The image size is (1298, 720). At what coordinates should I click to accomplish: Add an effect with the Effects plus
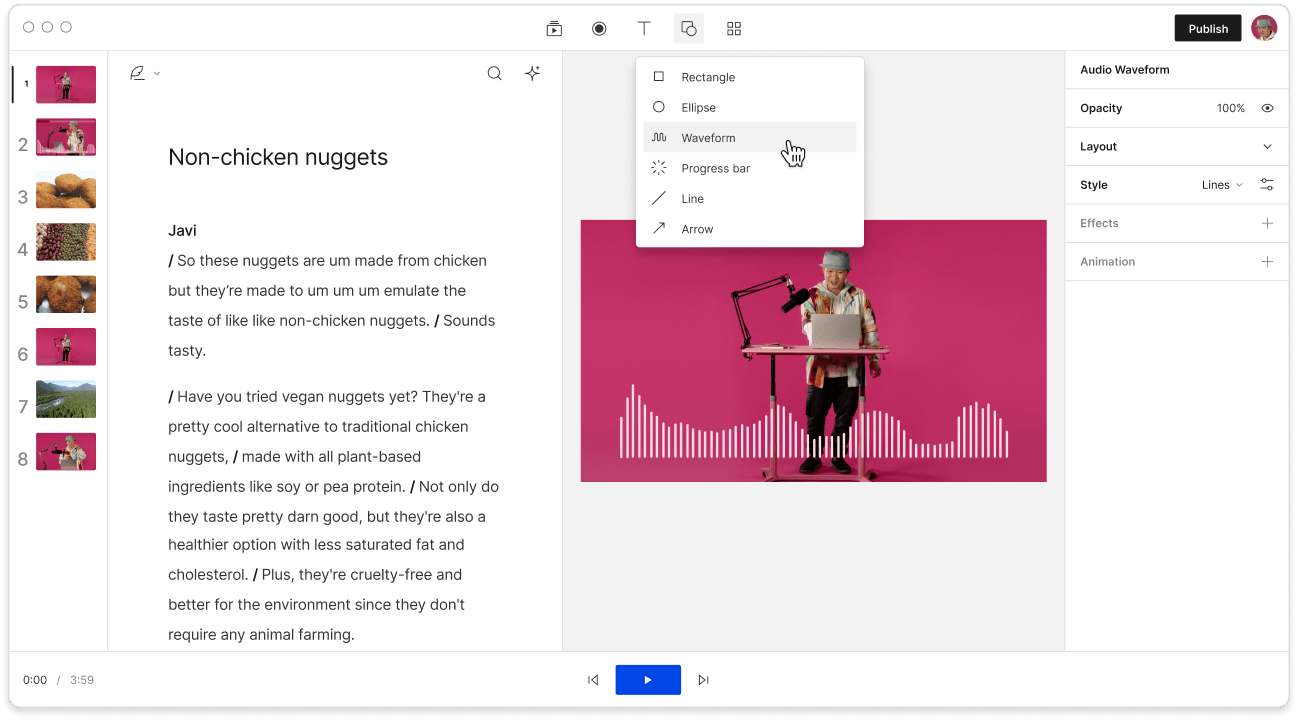click(1267, 223)
